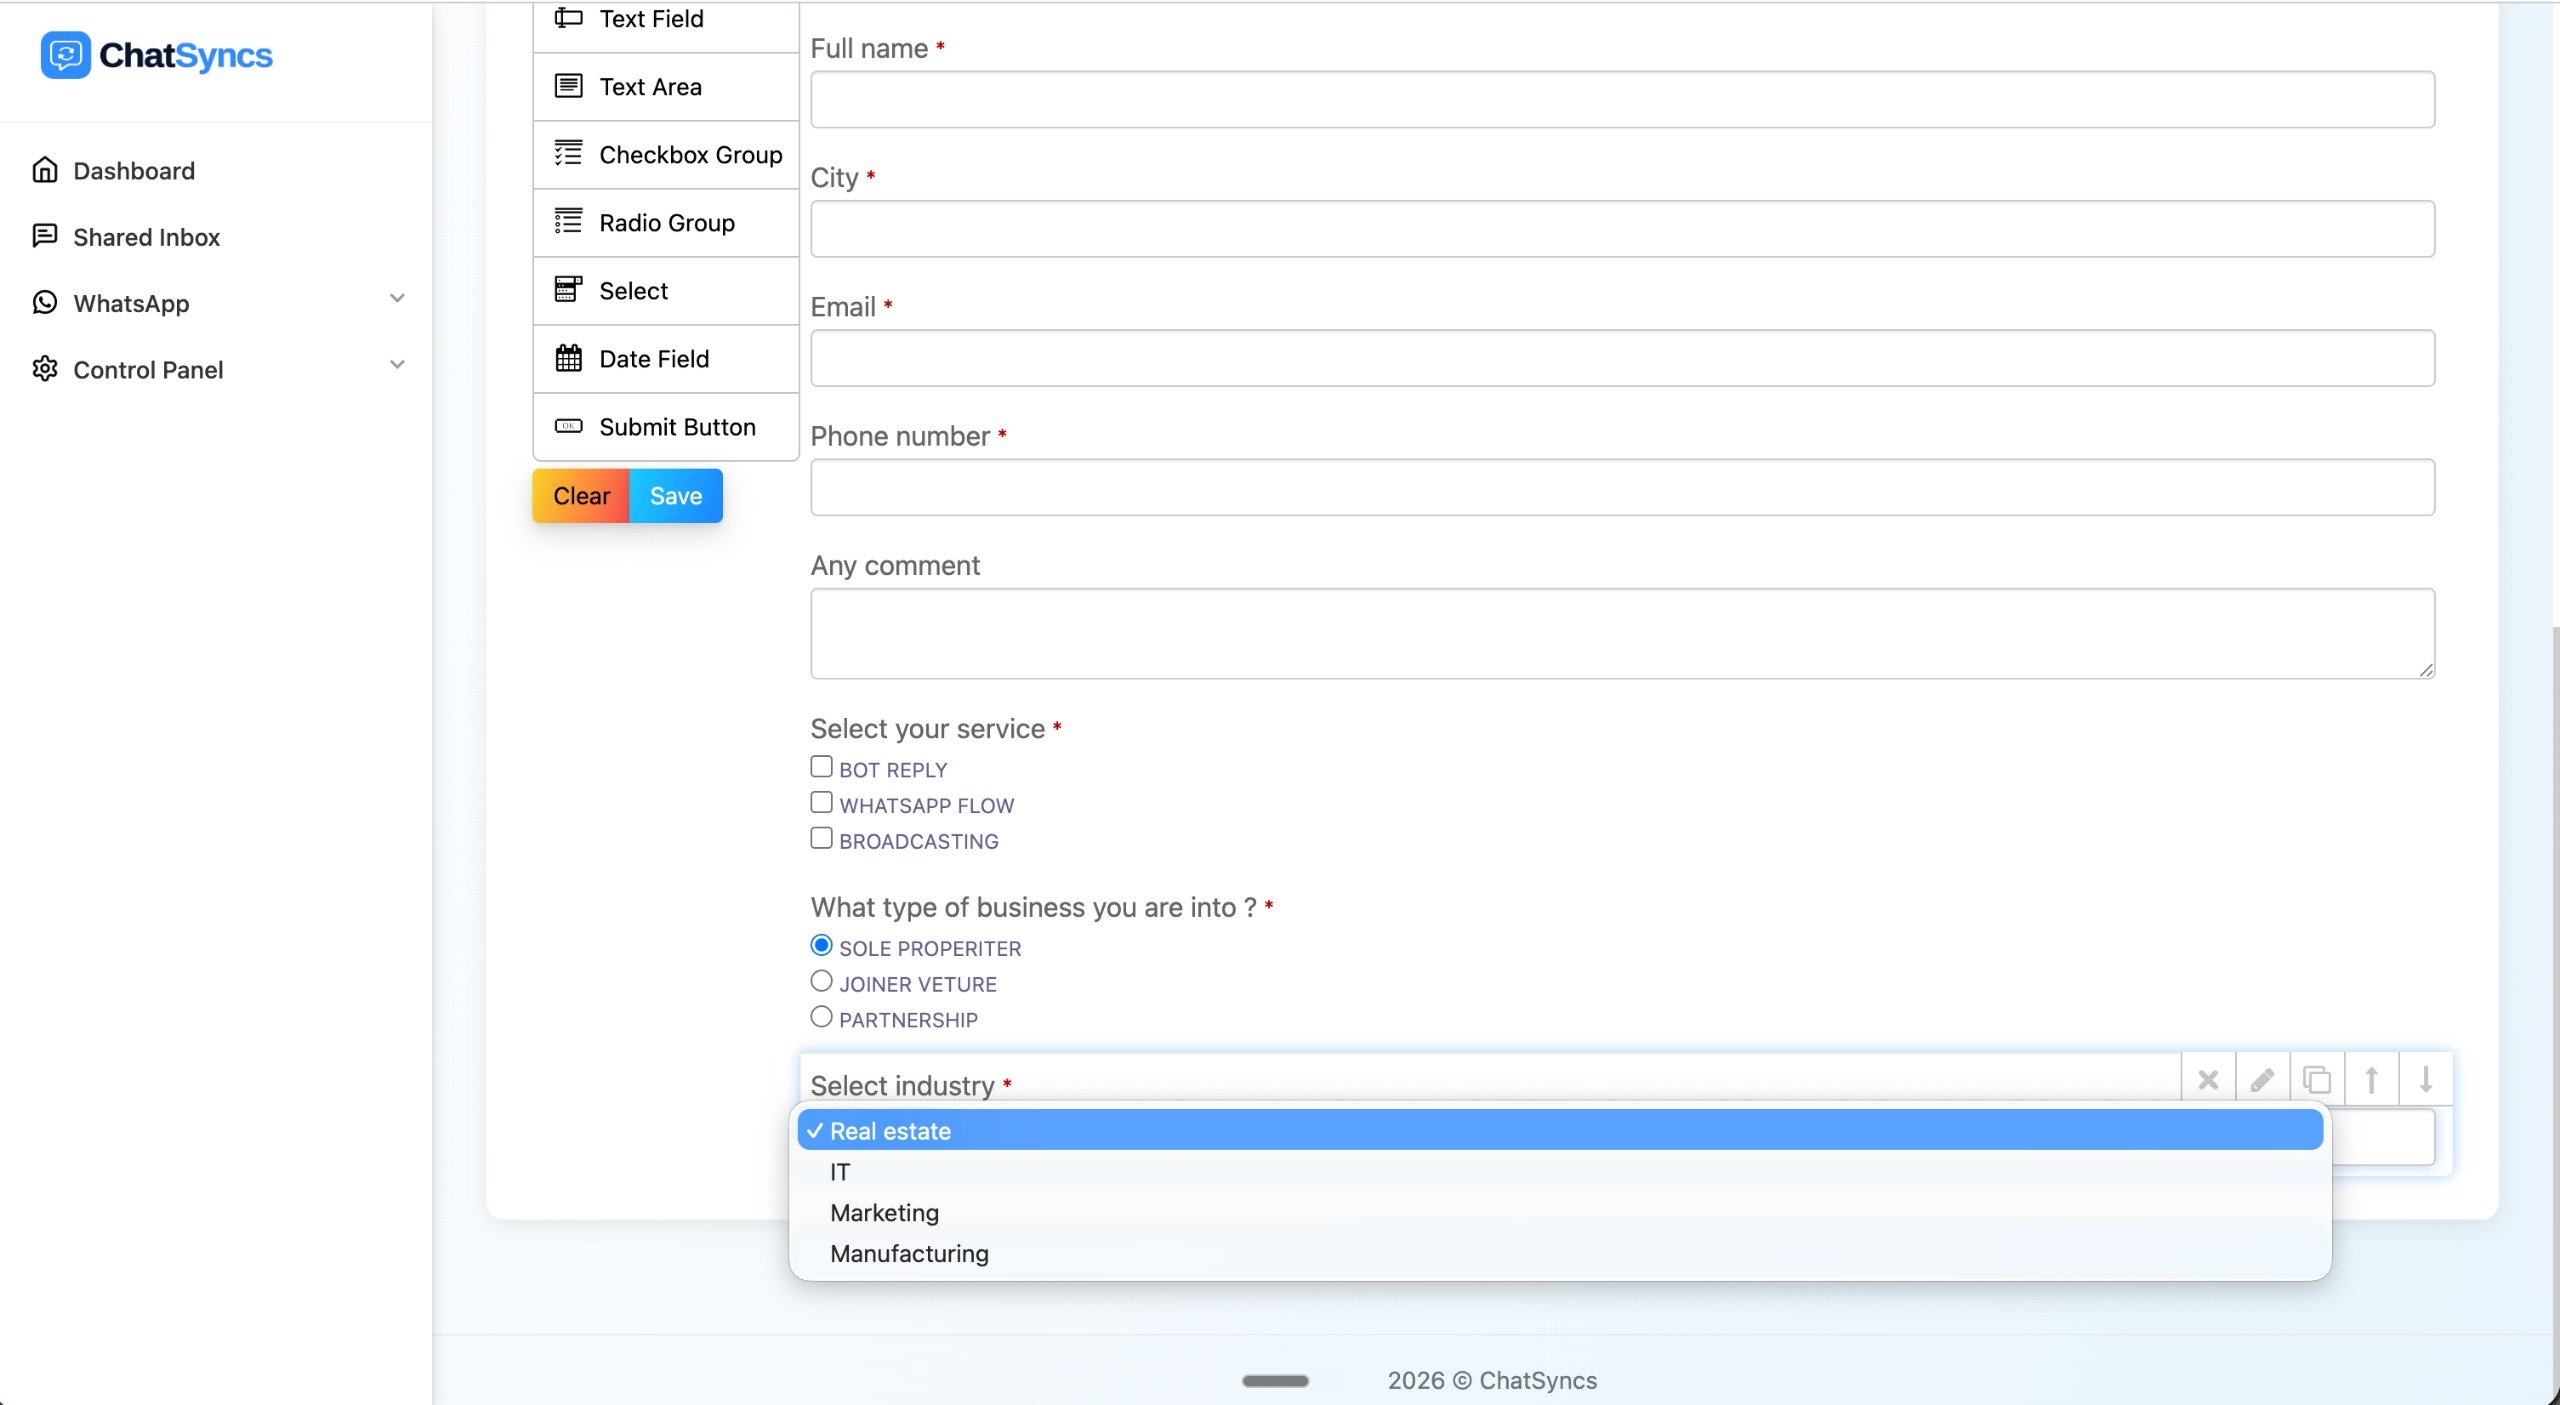Edit the Select industry field with pencil
Image resolution: width=2560 pixels, height=1405 pixels.
2262,1080
